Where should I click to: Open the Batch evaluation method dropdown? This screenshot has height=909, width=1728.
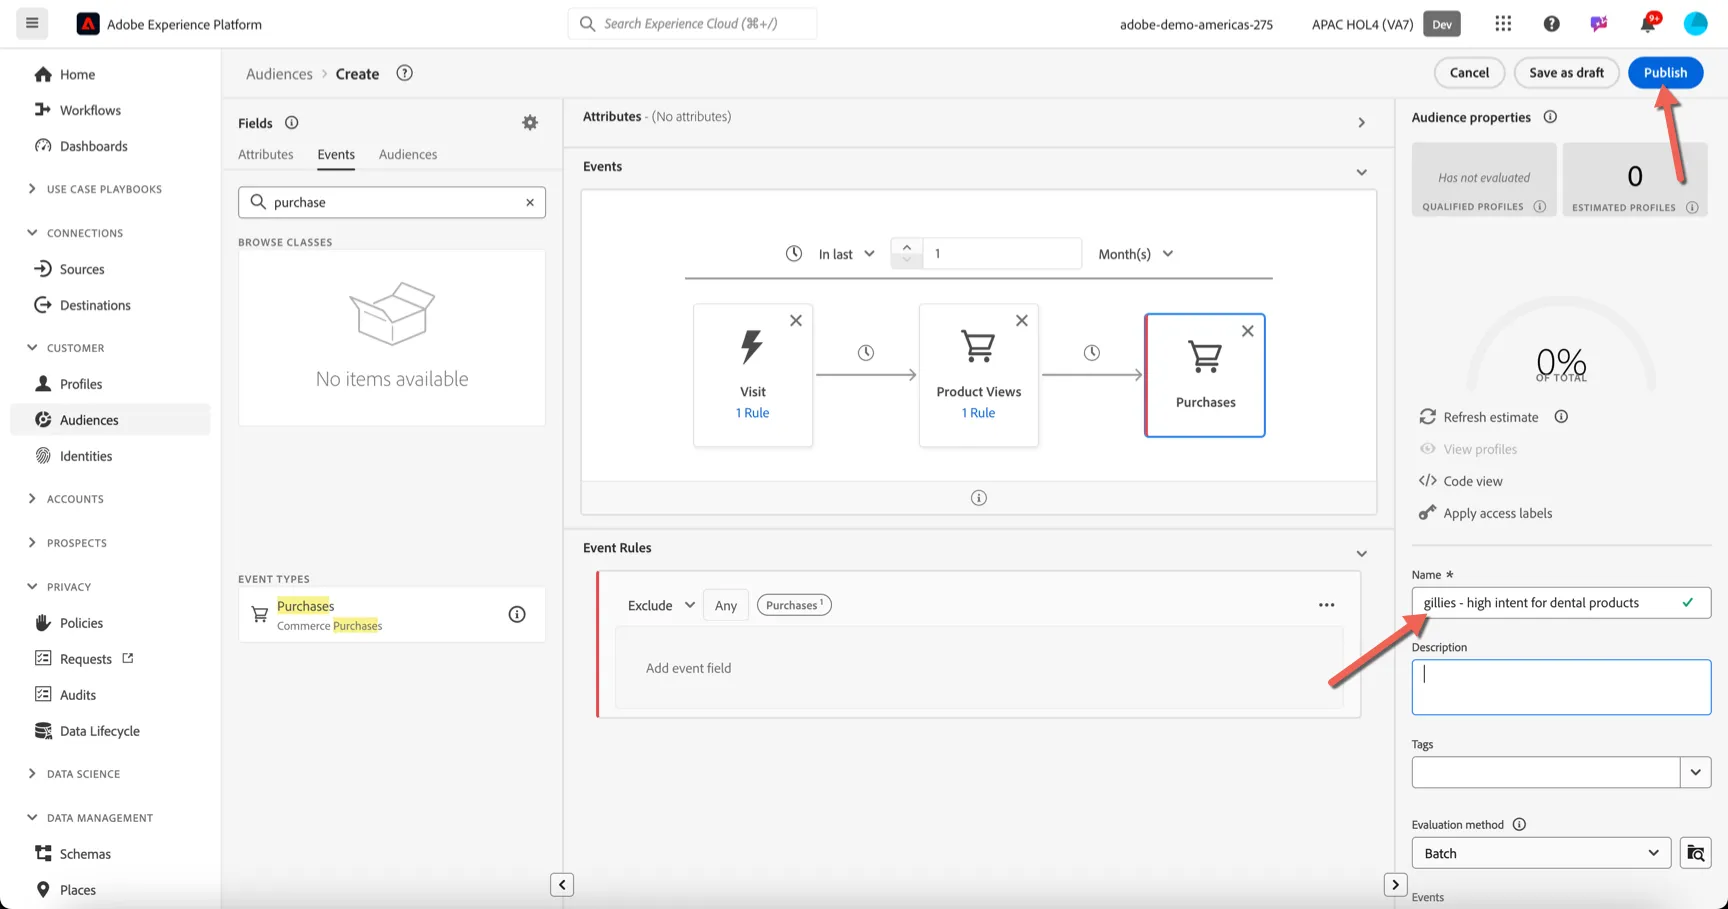(1541, 853)
